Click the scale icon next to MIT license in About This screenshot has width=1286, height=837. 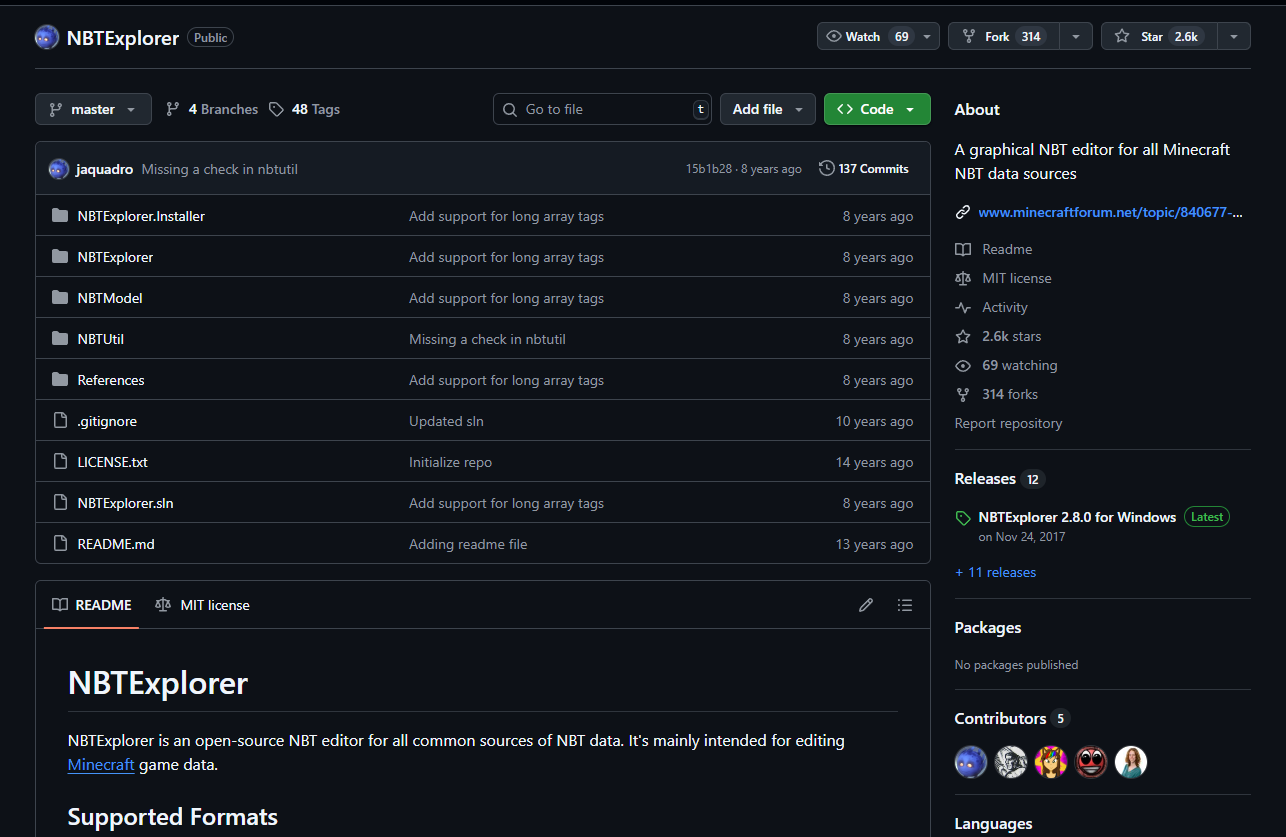(x=963, y=278)
